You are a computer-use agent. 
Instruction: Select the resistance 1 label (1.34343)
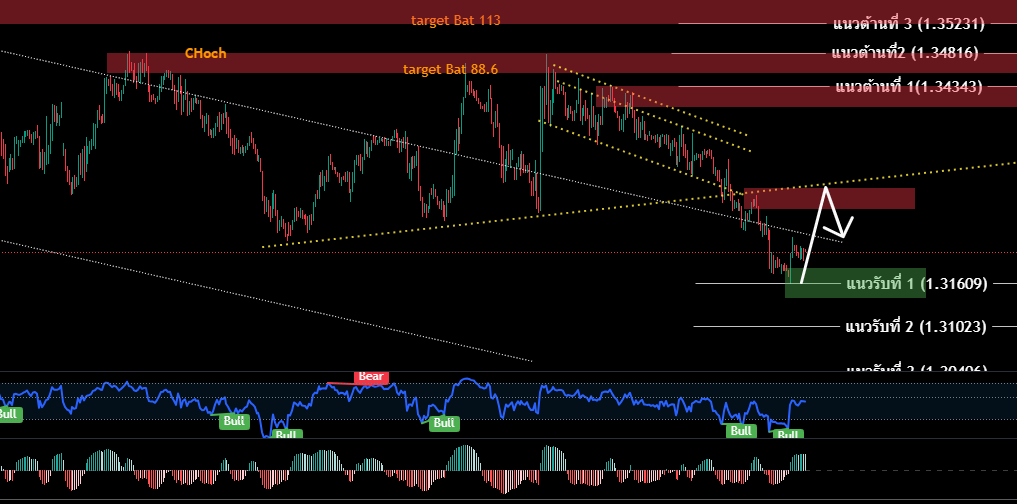coord(908,87)
